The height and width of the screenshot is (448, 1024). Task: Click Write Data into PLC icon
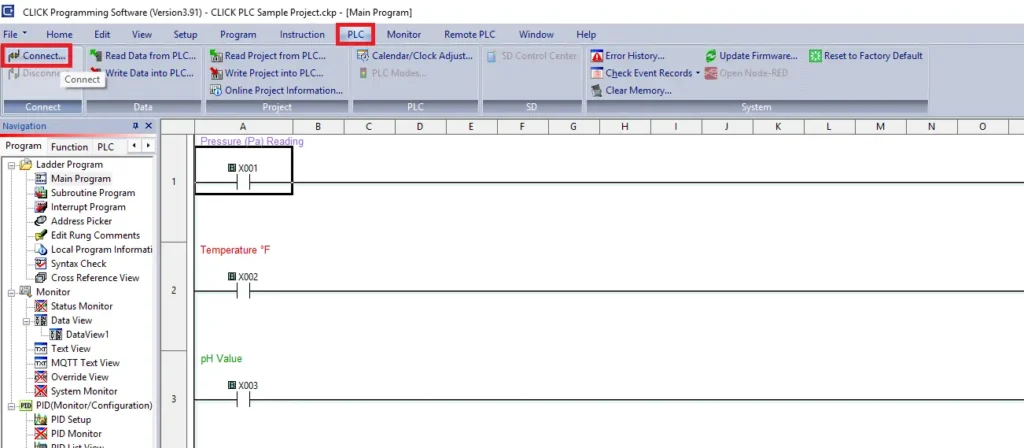[97, 73]
